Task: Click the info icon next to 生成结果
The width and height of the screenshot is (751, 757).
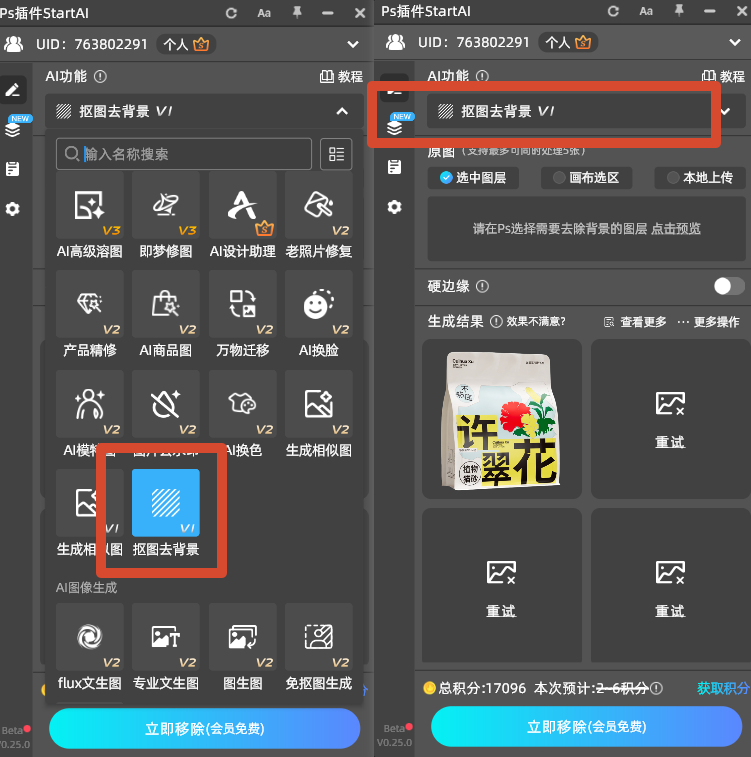Action: point(496,322)
